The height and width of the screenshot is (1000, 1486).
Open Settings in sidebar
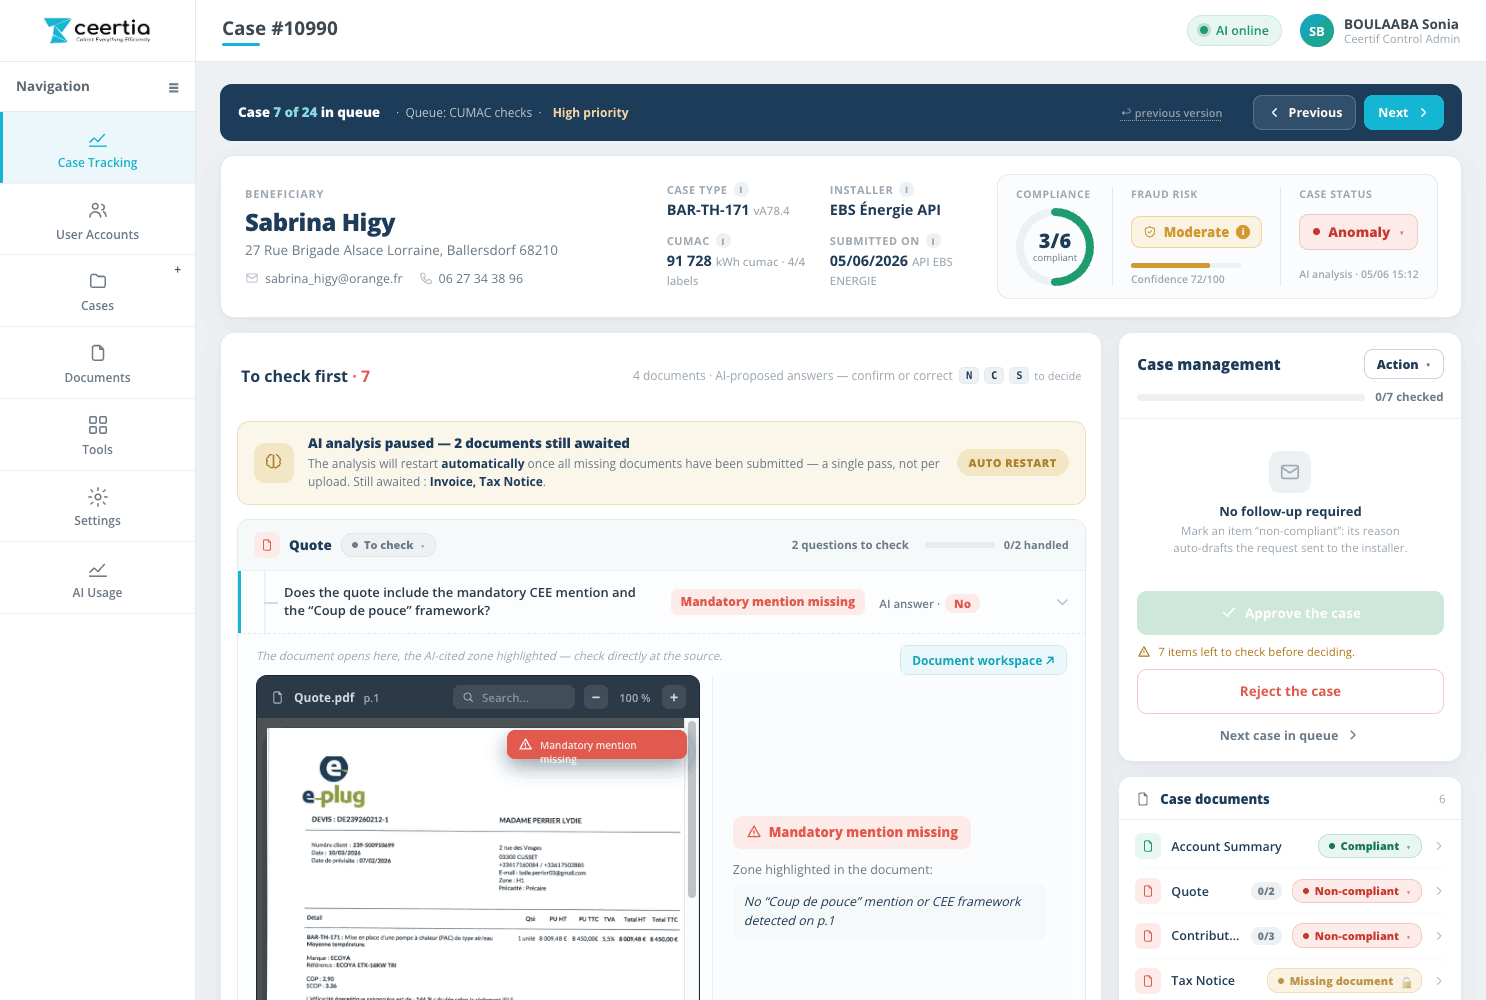coord(97,507)
